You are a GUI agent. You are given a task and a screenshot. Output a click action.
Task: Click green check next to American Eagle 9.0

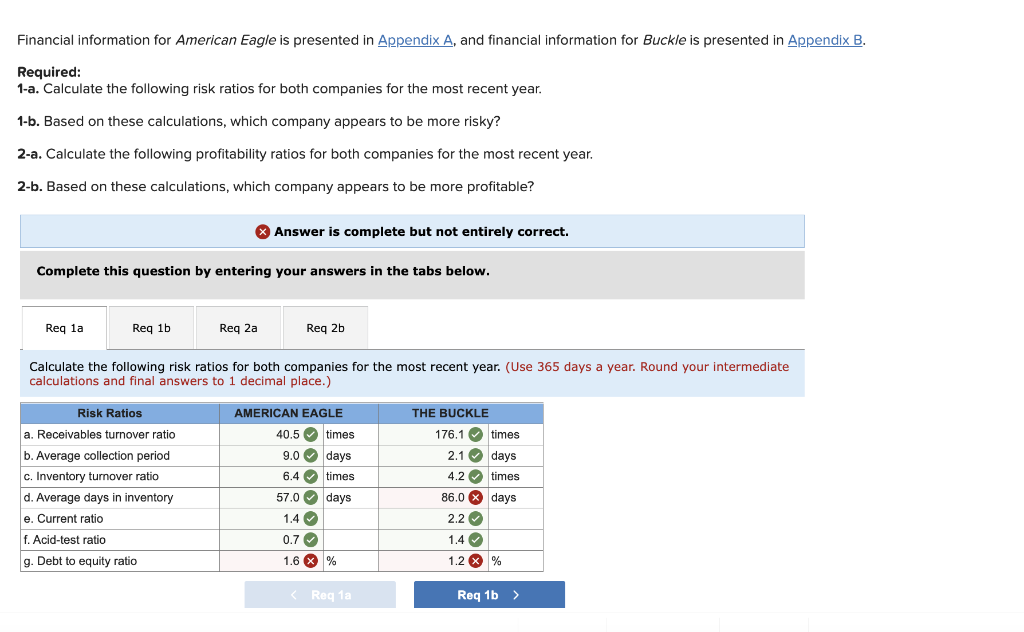click(311, 456)
